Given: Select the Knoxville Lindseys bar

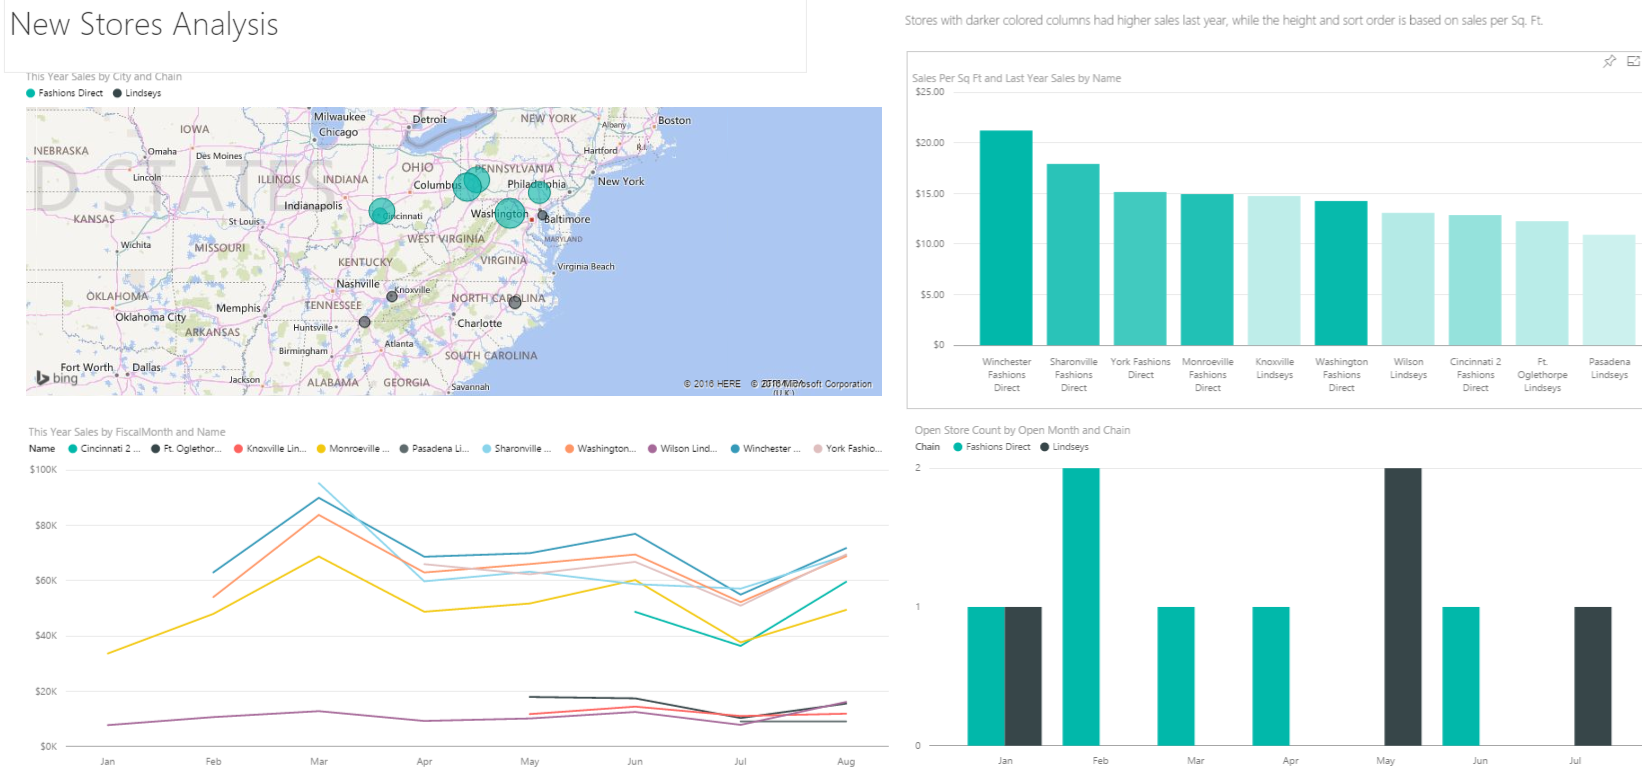Looking at the screenshot, I should point(1274,271).
